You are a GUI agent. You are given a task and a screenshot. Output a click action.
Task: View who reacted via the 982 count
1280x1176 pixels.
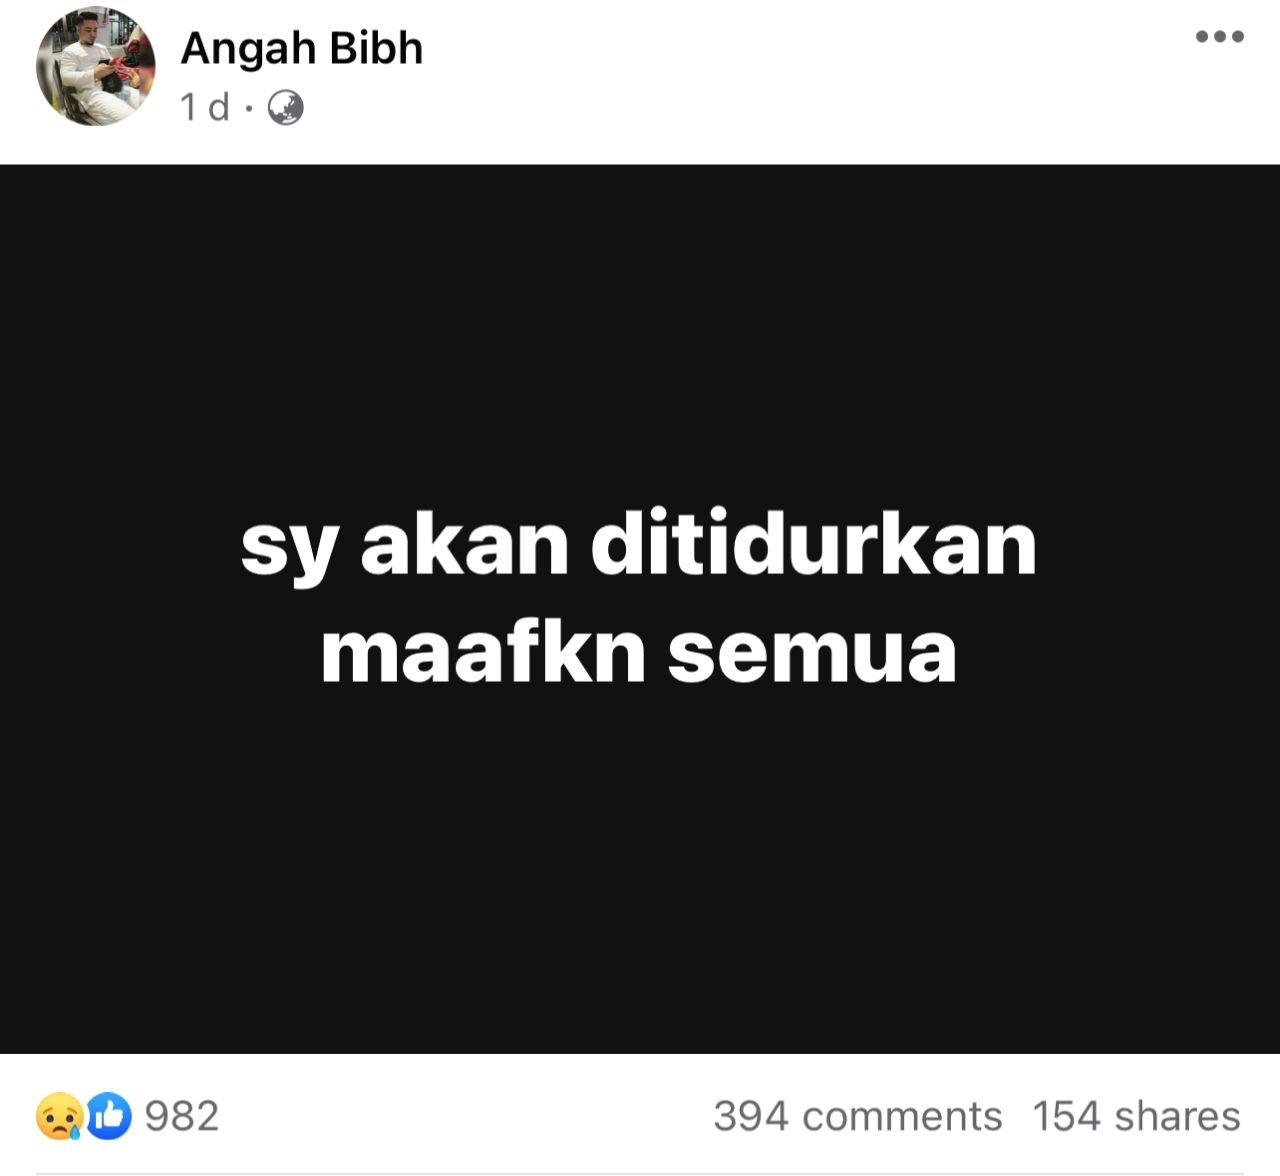[x=181, y=1116]
